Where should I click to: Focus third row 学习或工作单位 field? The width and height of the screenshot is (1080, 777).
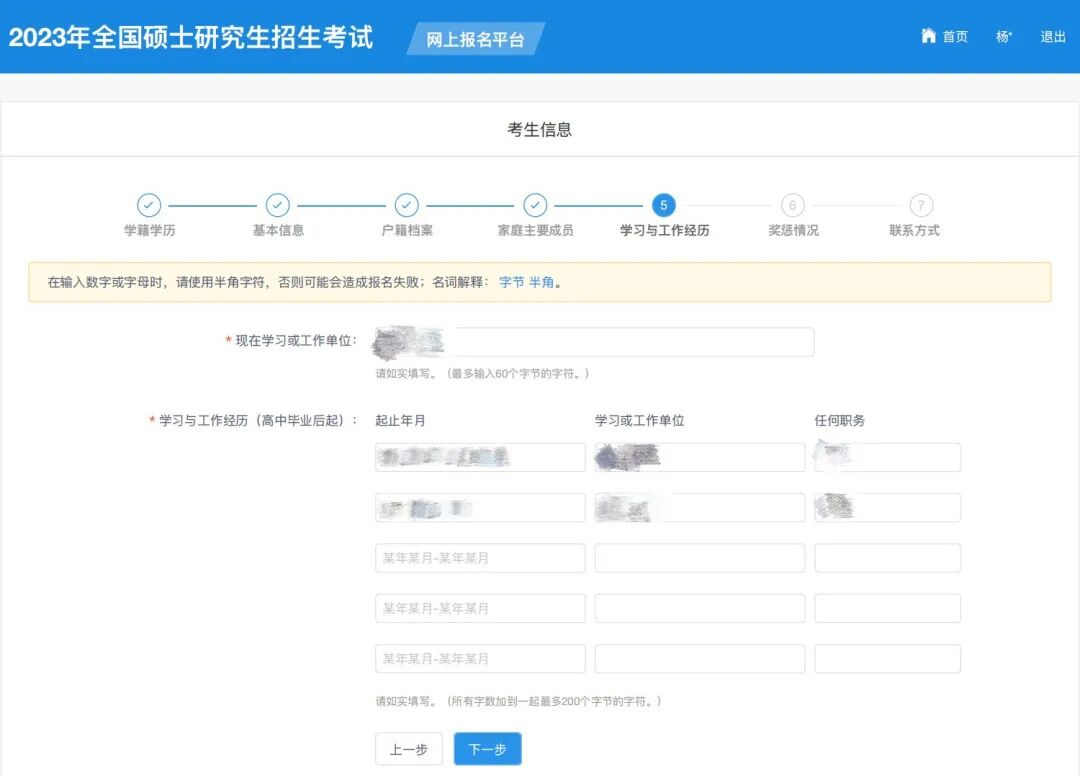pos(700,558)
